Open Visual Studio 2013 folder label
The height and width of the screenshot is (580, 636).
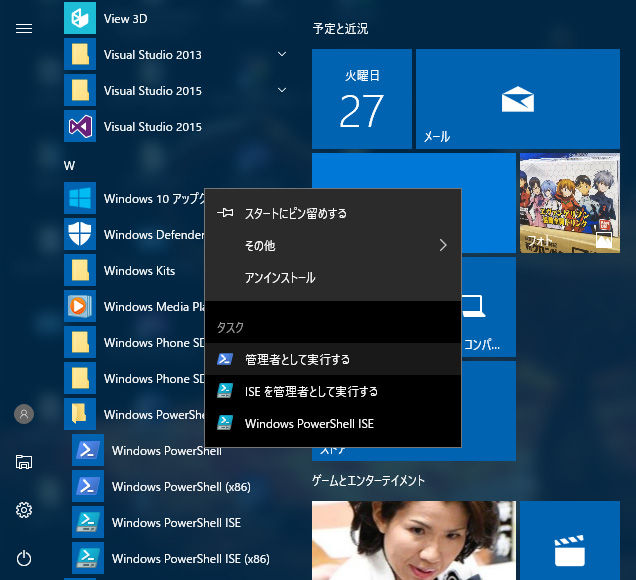153,55
